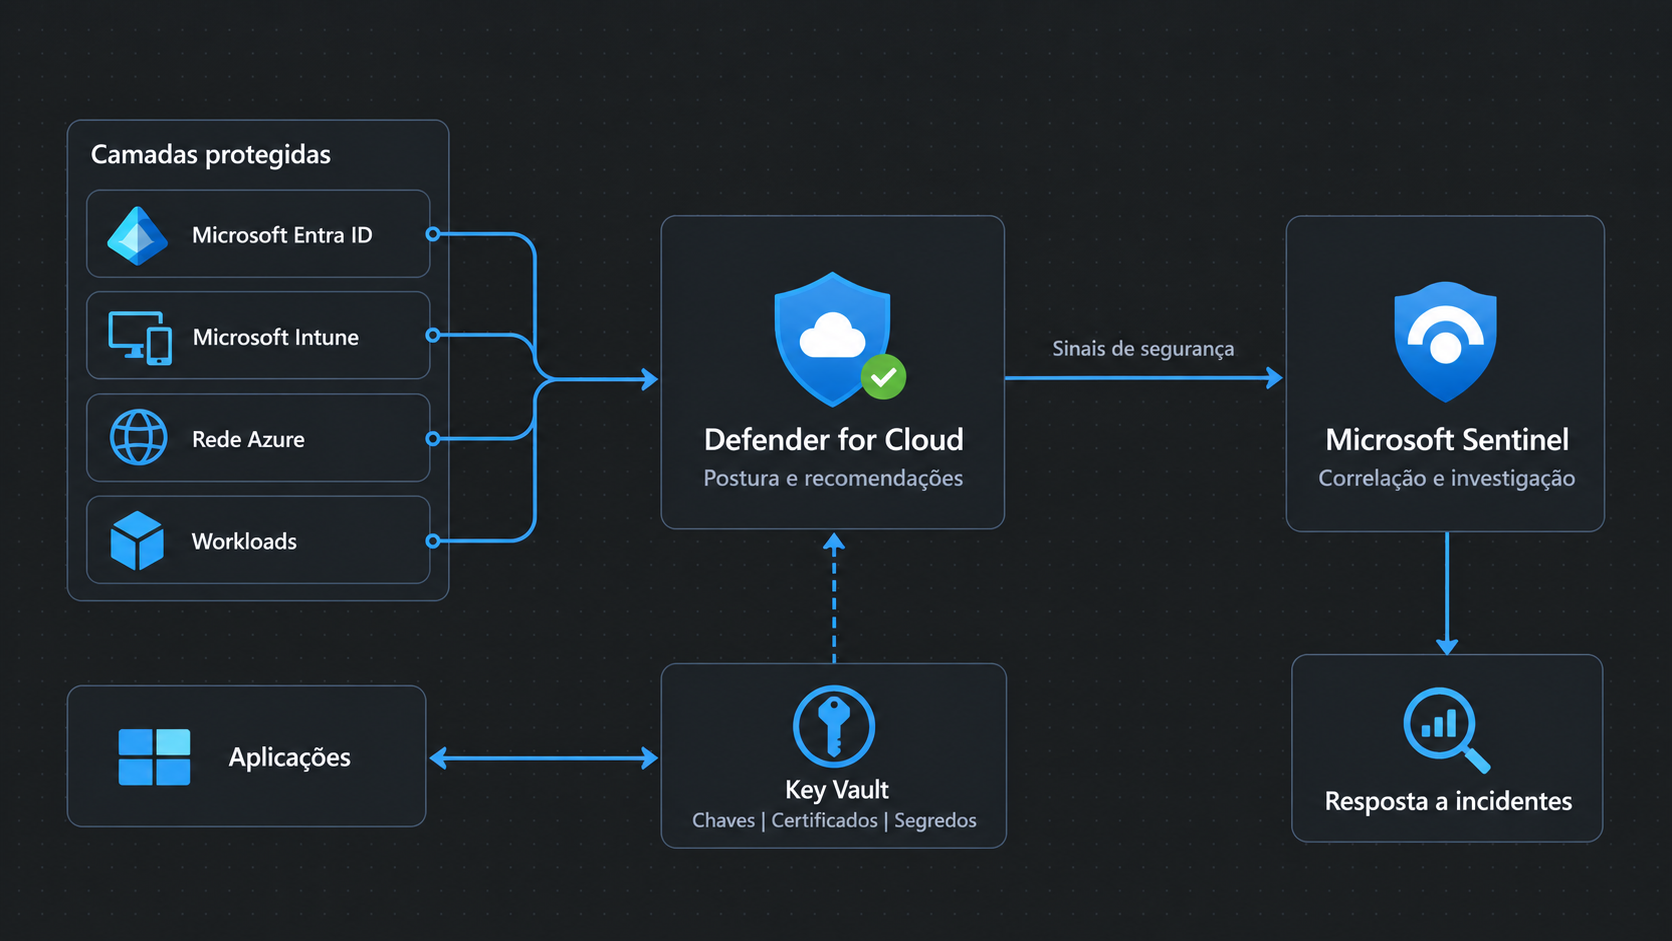Select the Rede Azure card
This screenshot has width=1672, height=941.
point(258,438)
